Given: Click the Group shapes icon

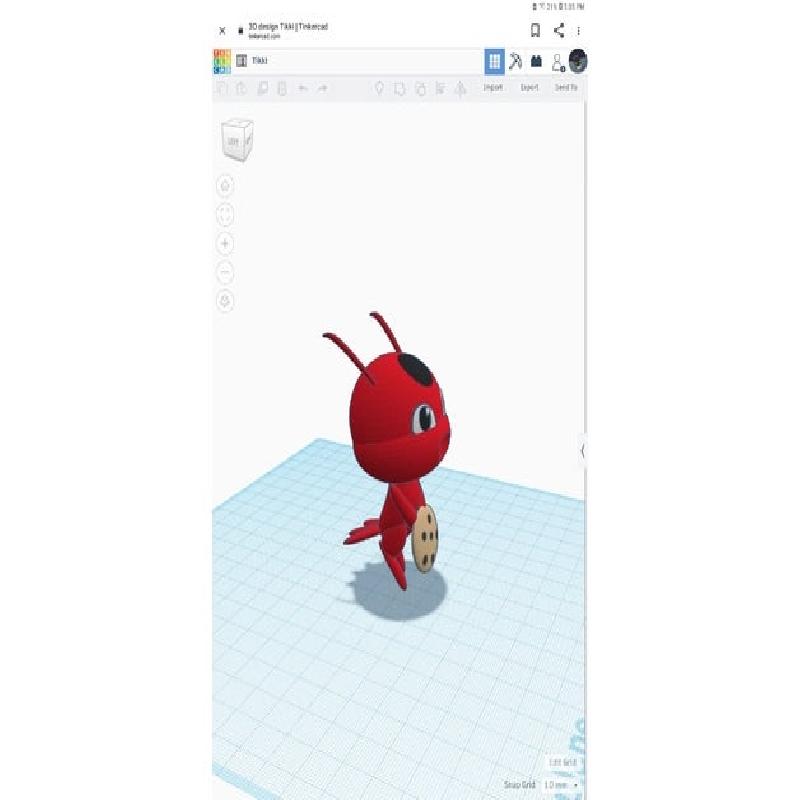Looking at the screenshot, I should [399, 89].
